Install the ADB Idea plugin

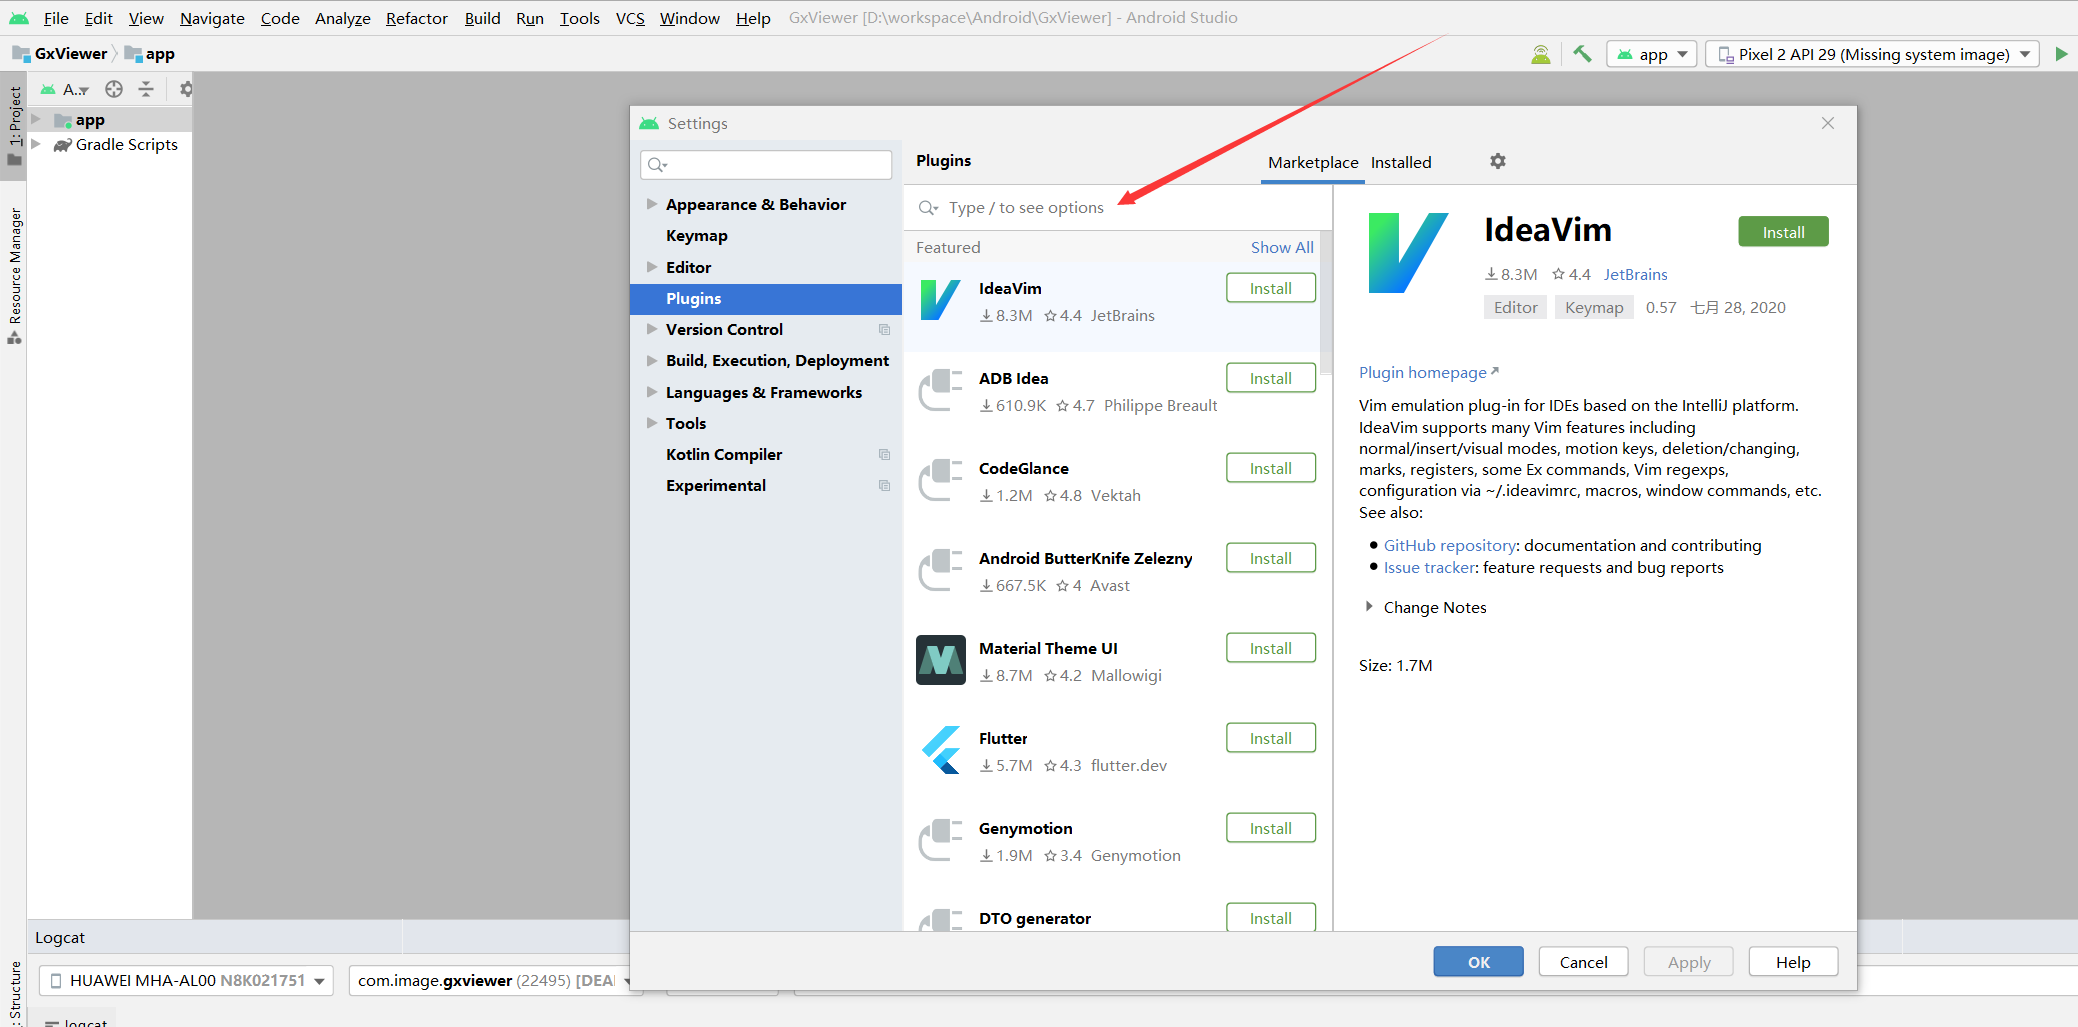click(x=1271, y=378)
